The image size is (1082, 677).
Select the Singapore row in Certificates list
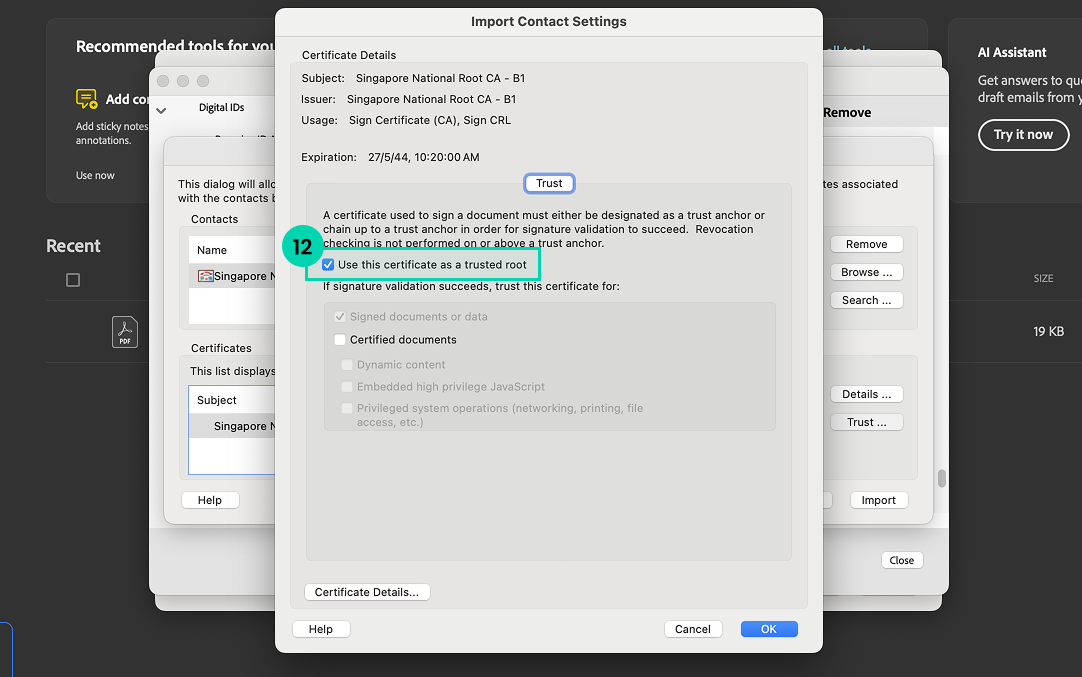click(x=231, y=426)
